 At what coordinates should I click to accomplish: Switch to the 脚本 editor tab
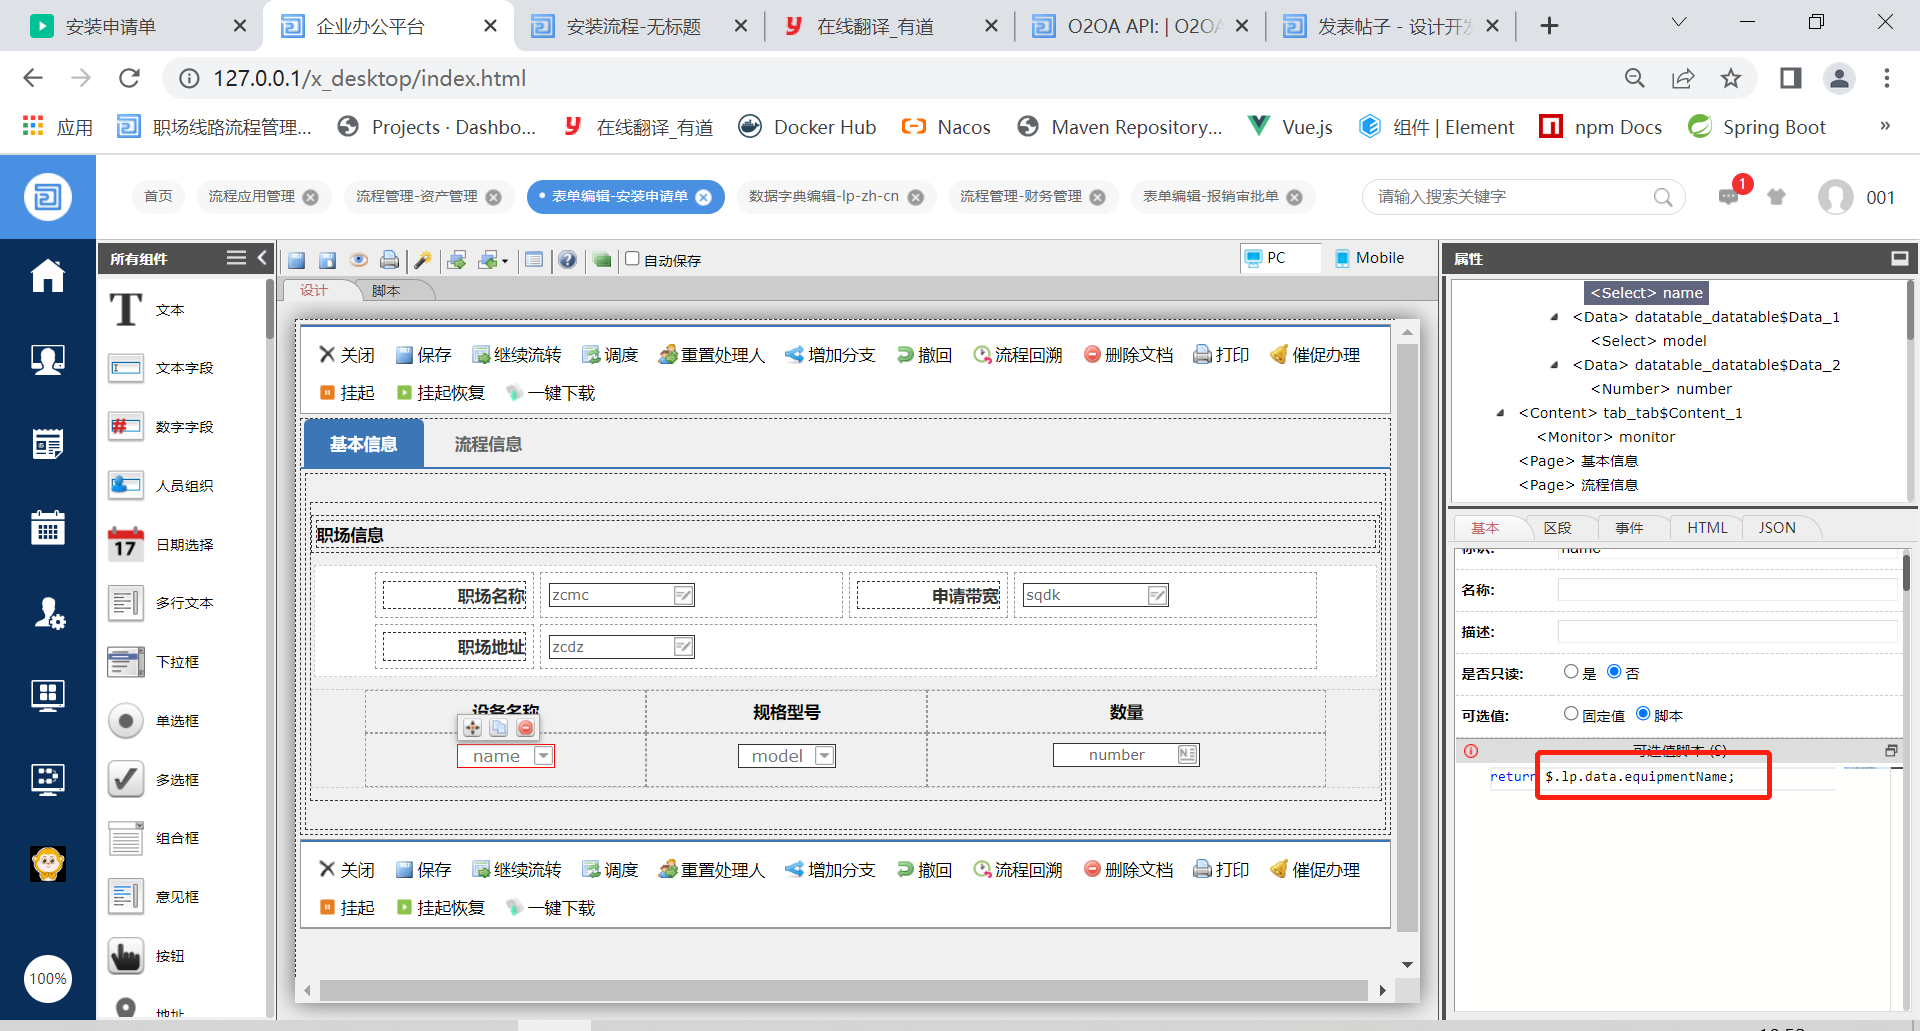coord(386,291)
